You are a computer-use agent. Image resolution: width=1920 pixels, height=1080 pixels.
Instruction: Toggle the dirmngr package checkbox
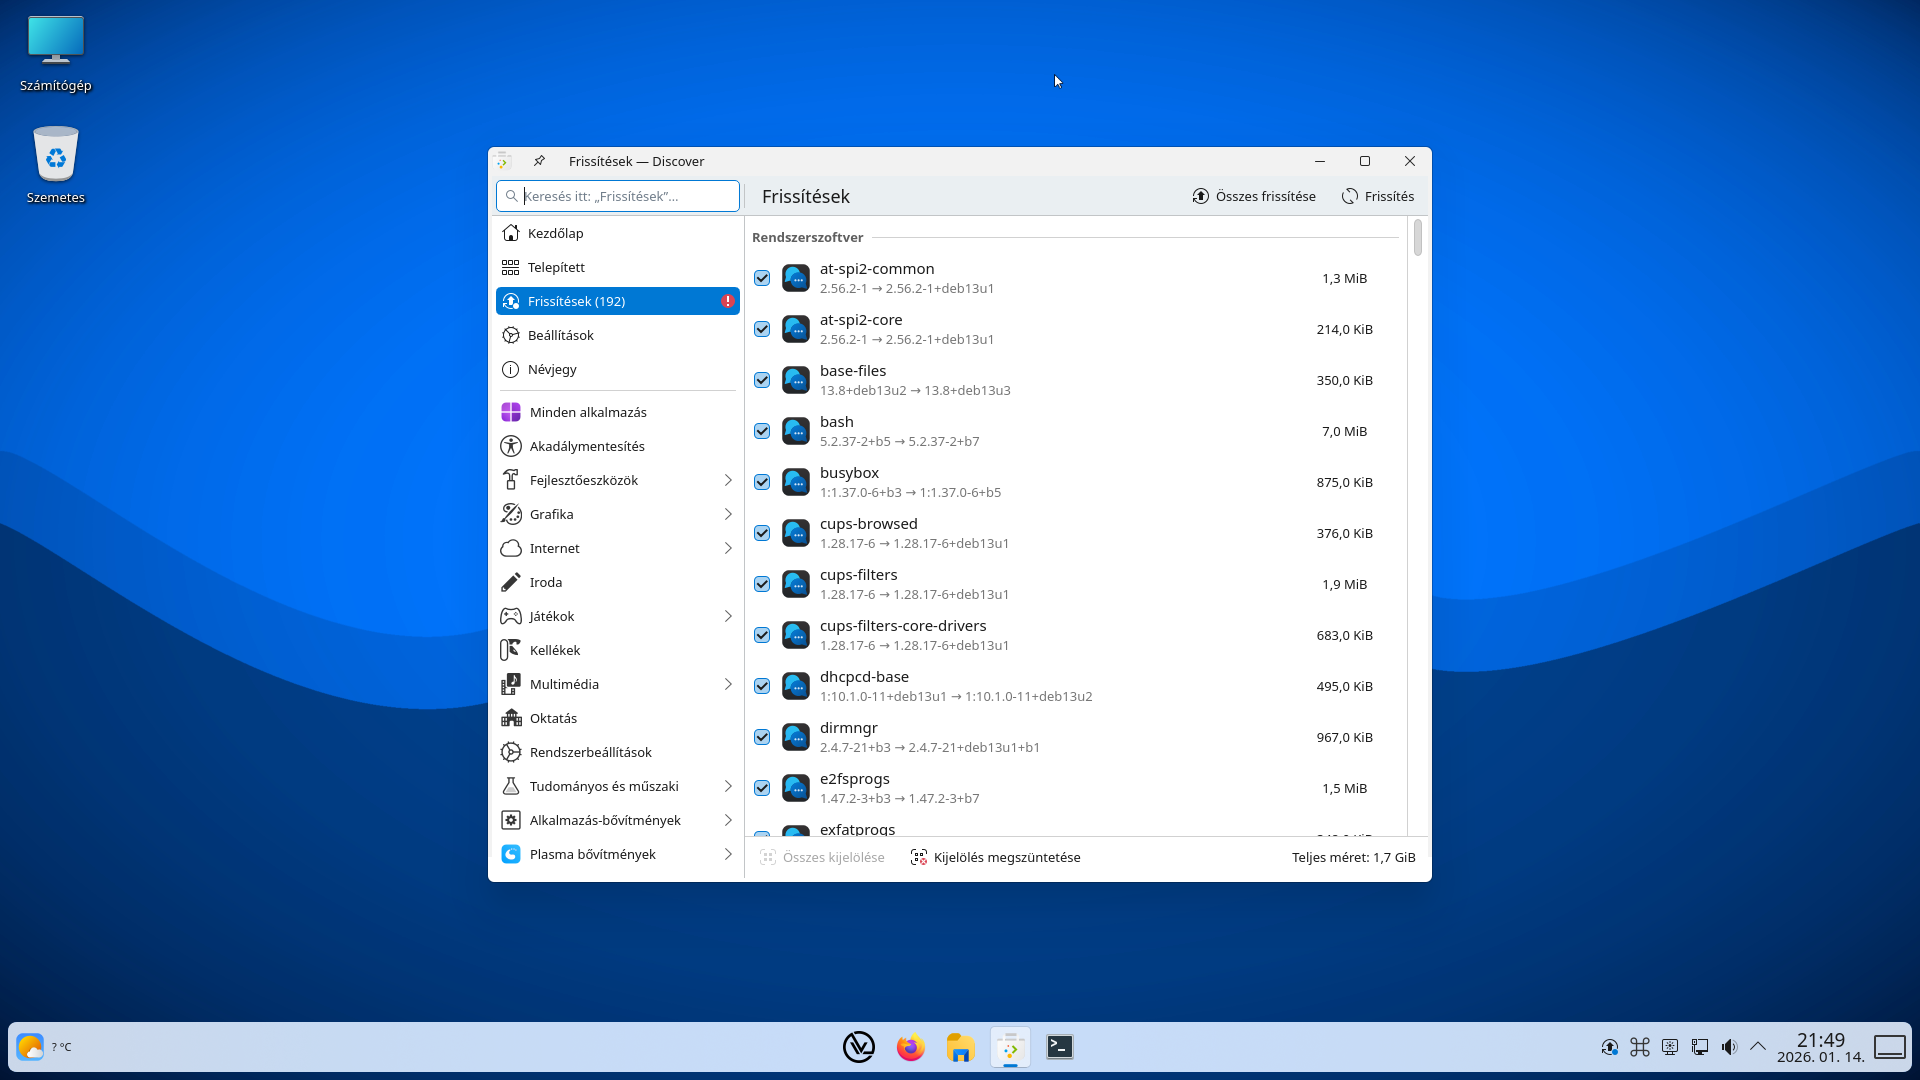point(762,737)
